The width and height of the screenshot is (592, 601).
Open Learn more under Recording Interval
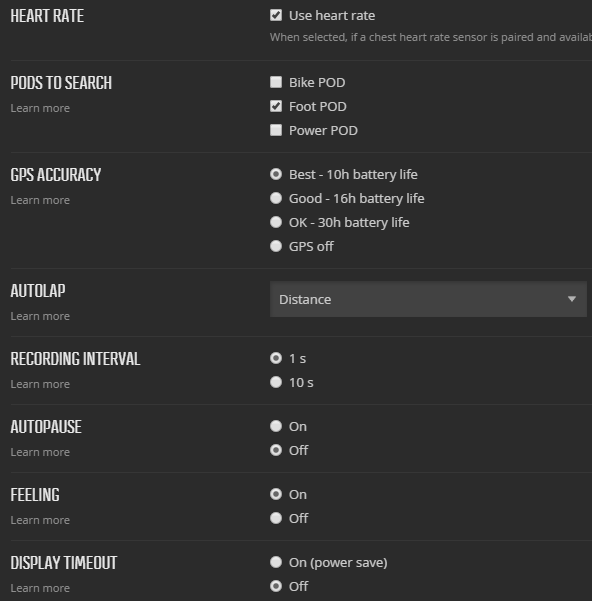click(x=40, y=384)
